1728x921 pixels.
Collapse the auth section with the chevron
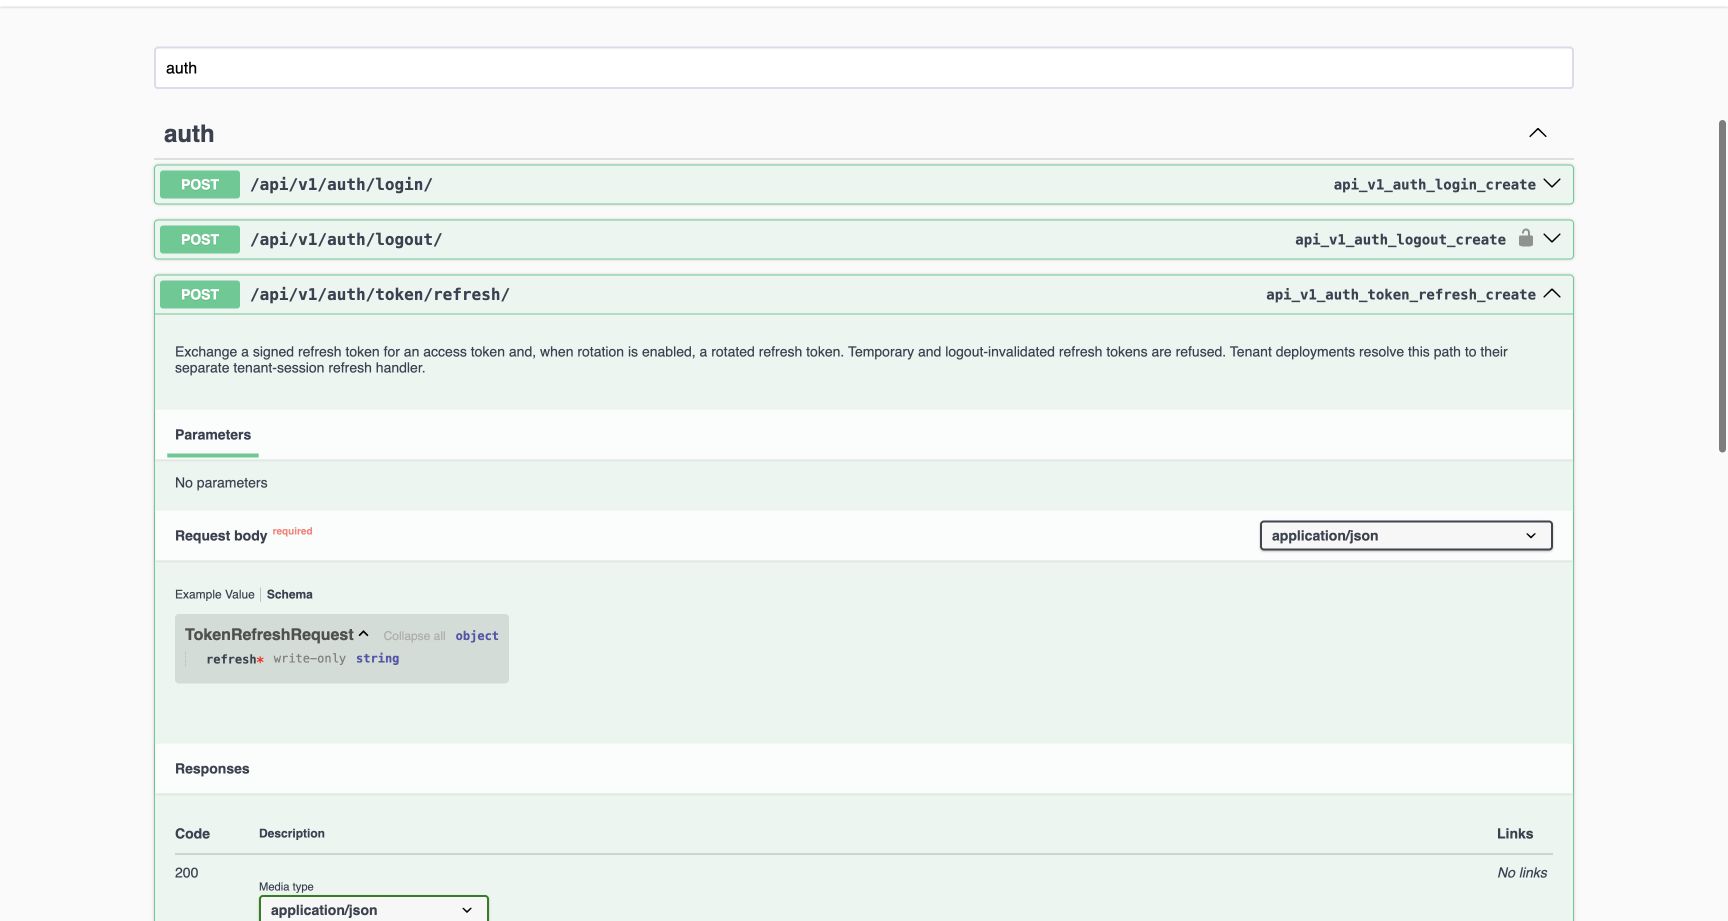1538,133
